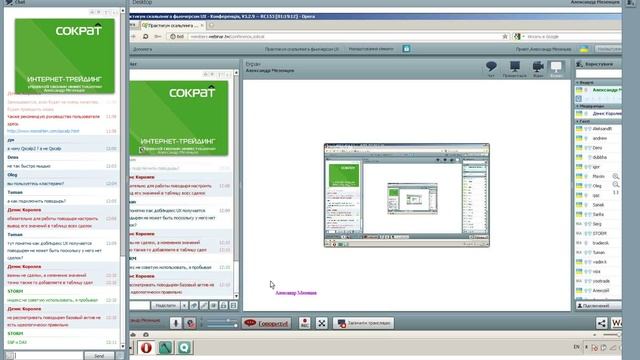
Task: Open the teal Q application taskbar icon
Action: tap(184, 347)
